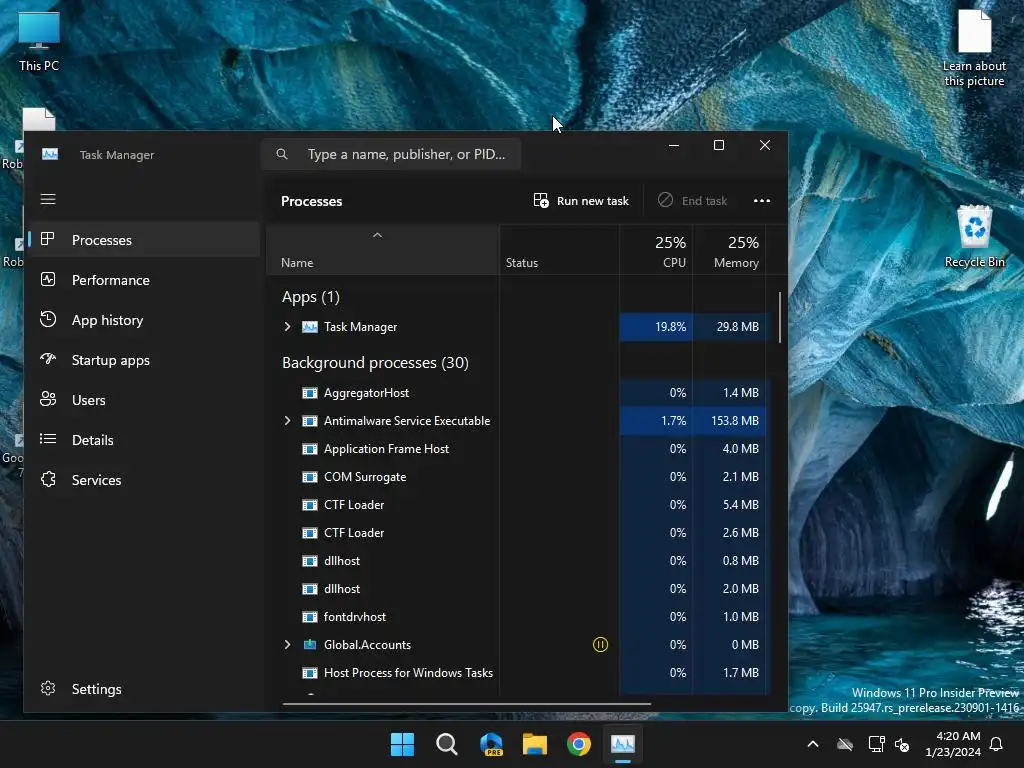Click the network tray icon
Image resolution: width=1024 pixels, height=768 pixels.
coord(876,744)
